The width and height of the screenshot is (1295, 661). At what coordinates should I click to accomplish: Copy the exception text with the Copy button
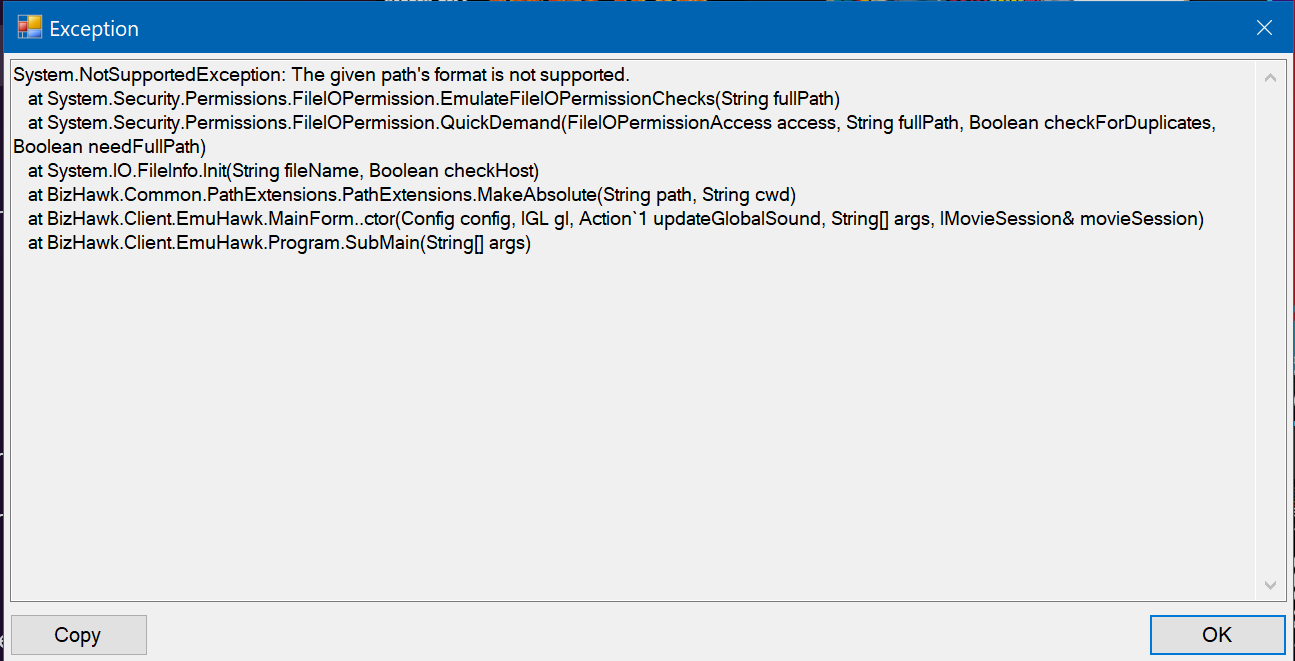tap(78, 635)
